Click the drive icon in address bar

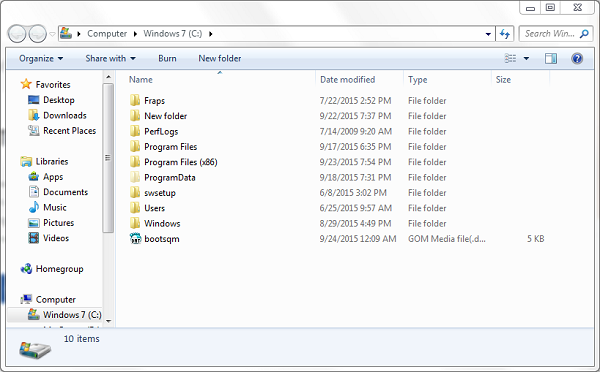pos(66,33)
